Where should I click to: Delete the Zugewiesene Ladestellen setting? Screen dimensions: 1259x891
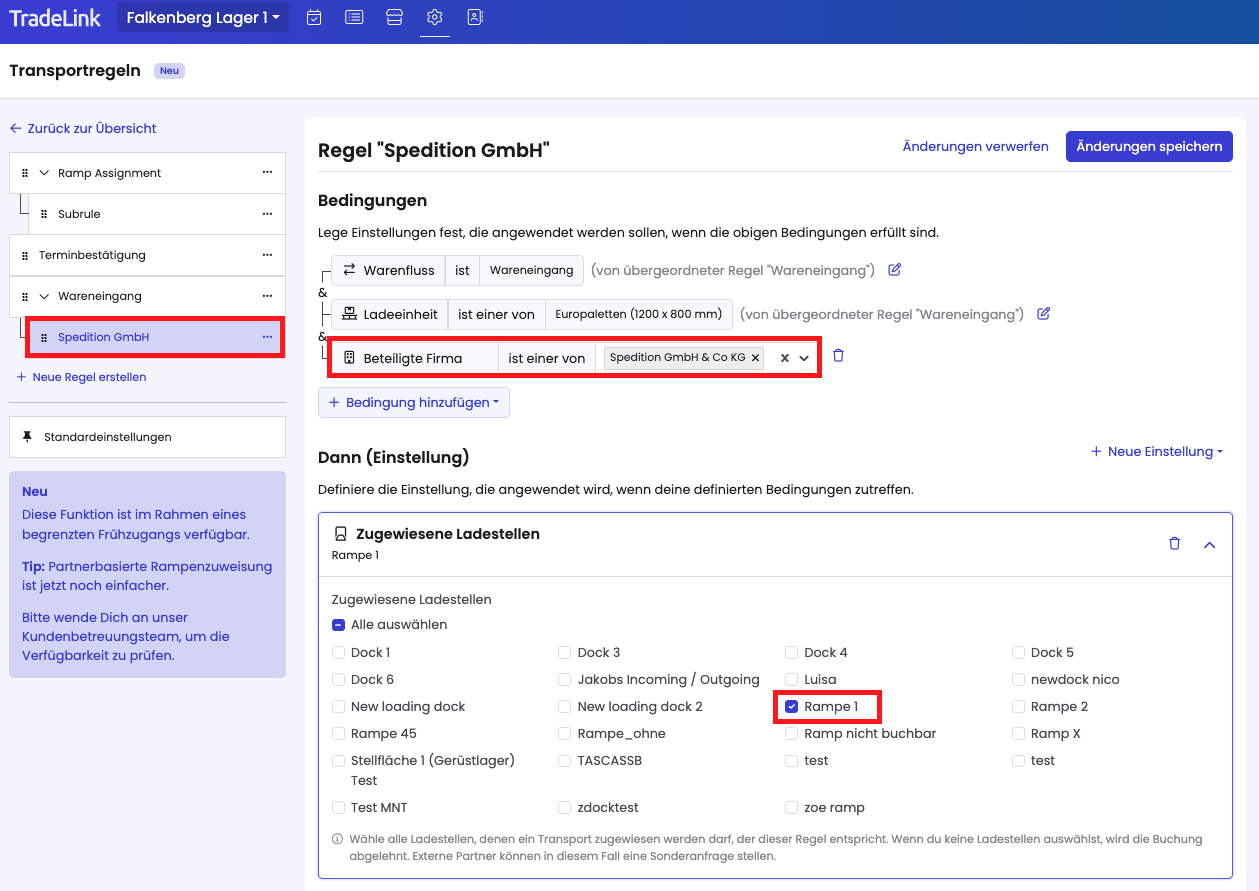click(1174, 544)
